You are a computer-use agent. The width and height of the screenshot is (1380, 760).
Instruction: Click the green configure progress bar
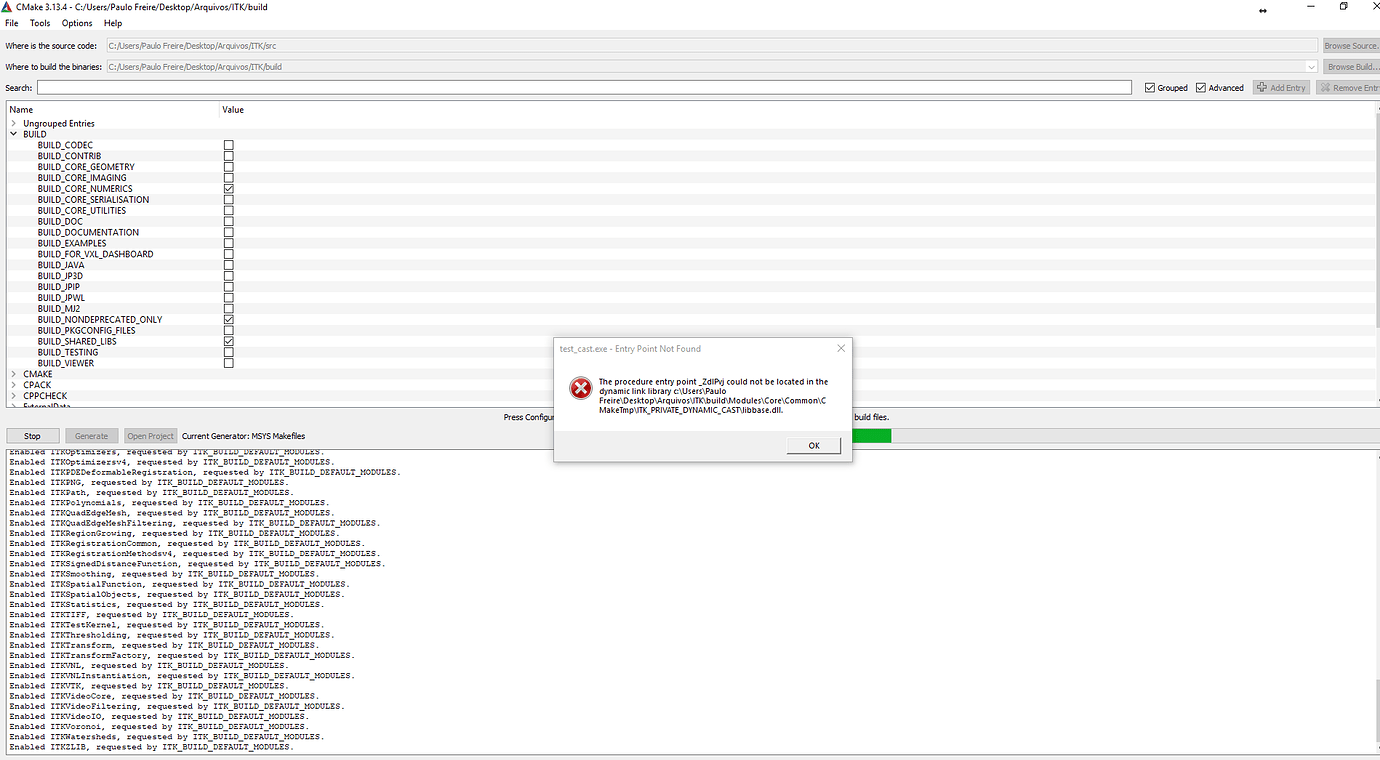coord(872,436)
